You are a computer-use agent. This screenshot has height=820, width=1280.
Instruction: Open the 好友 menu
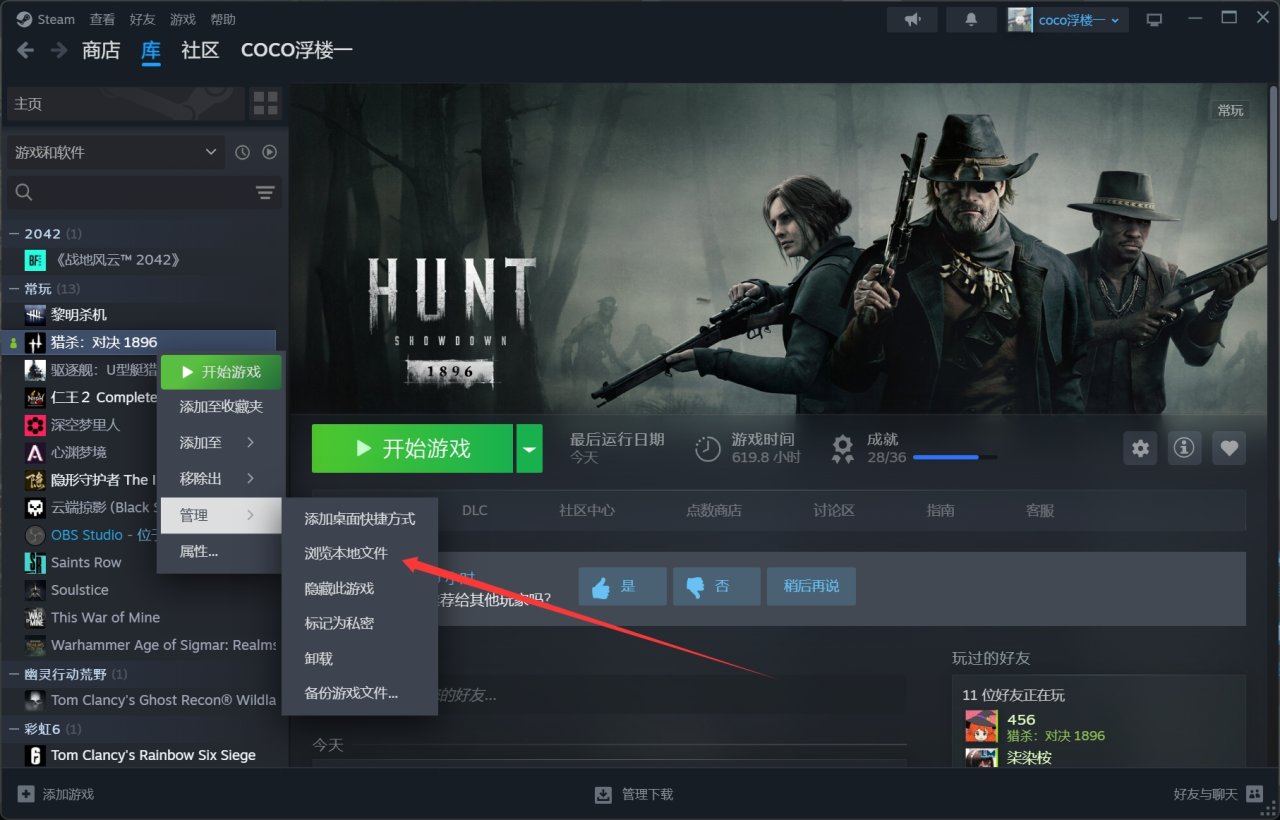[x=143, y=19]
